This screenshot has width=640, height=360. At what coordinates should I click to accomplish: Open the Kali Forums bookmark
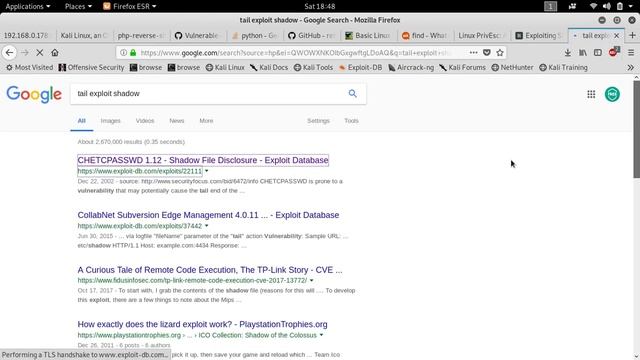point(463,68)
